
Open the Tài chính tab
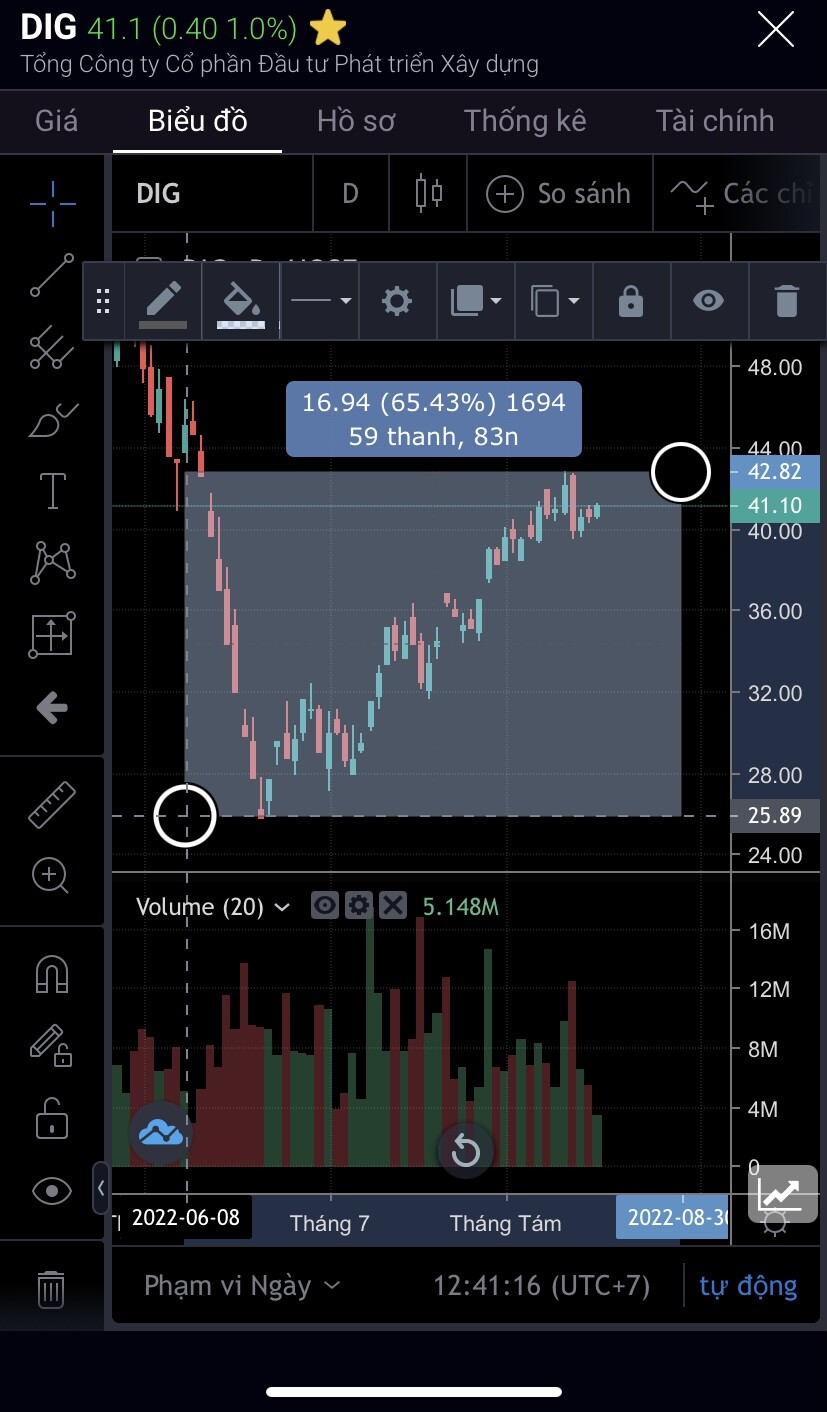click(715, 121)
